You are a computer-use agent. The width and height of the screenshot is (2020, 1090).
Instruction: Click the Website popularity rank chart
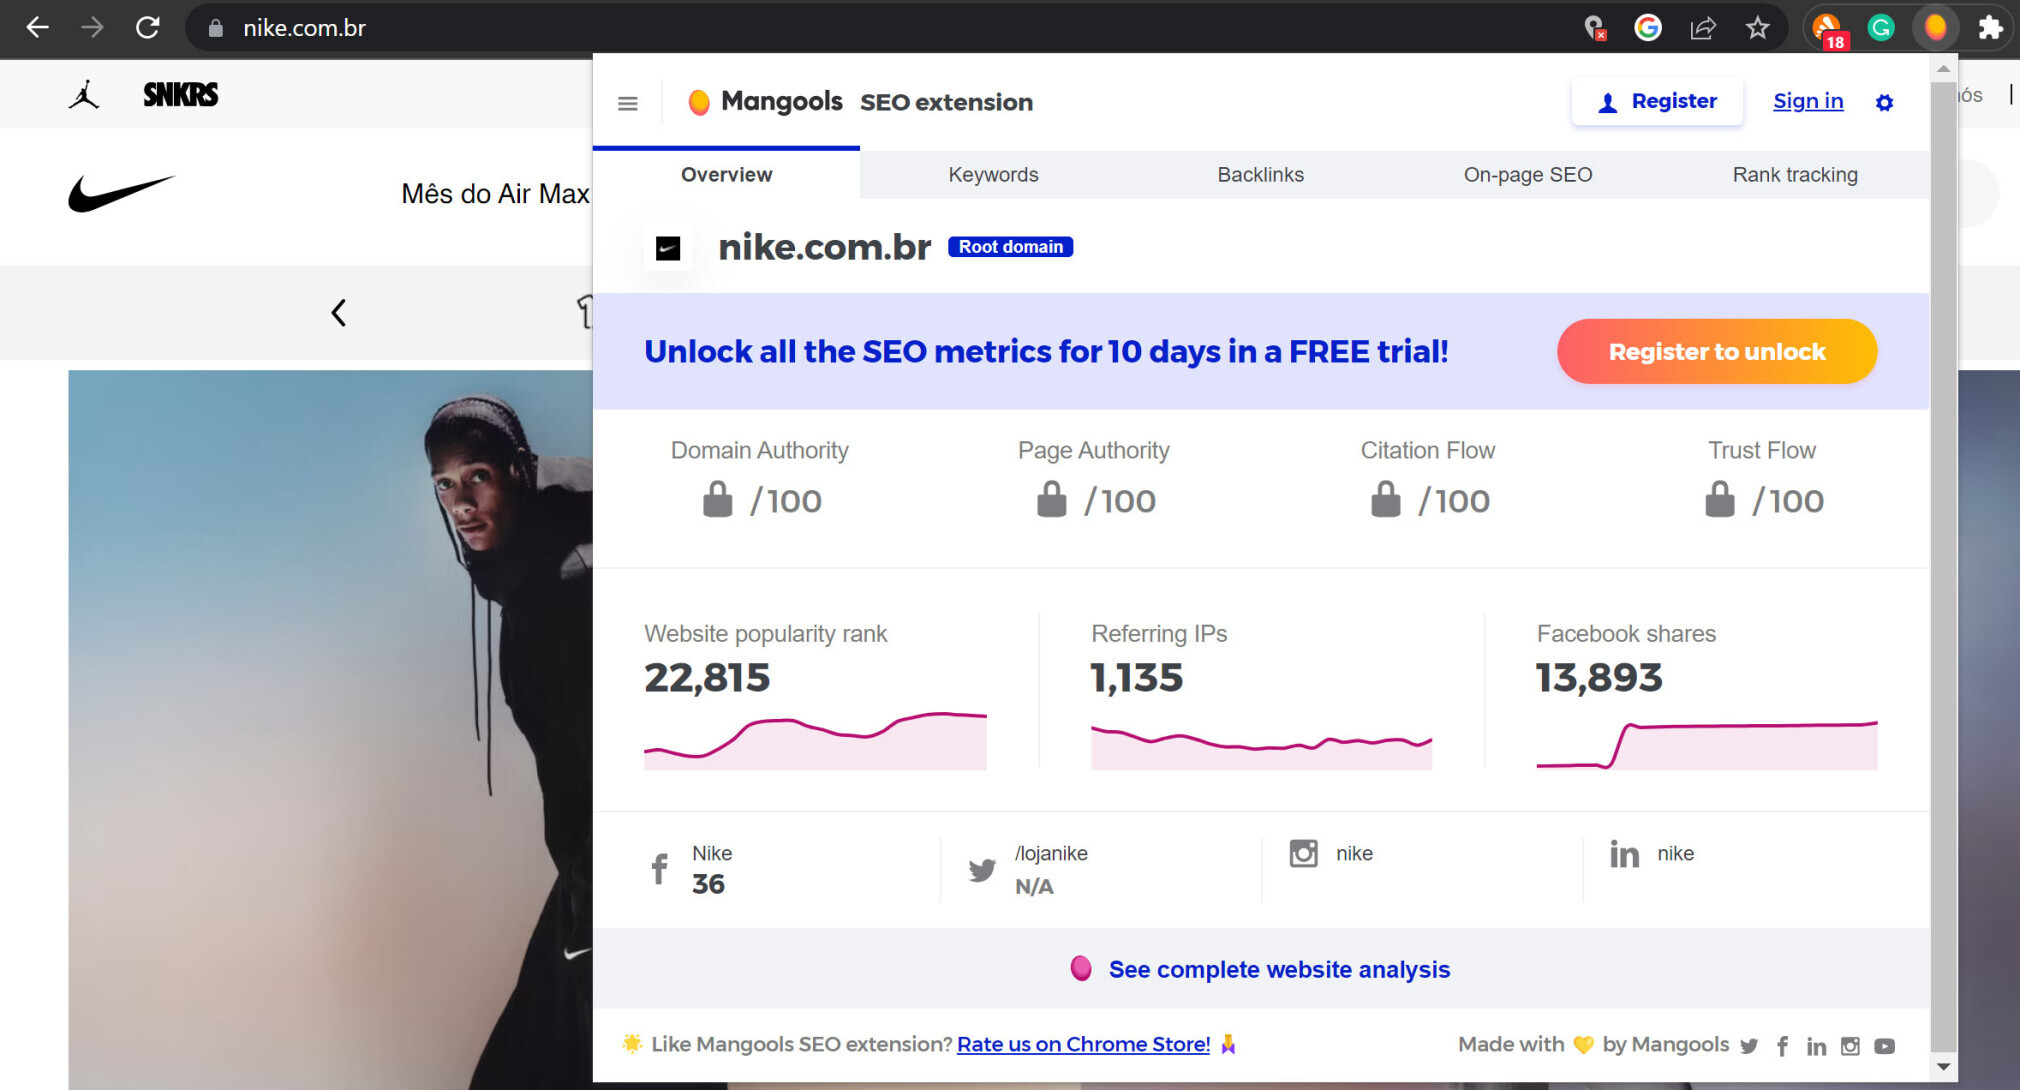pos(815,740)
